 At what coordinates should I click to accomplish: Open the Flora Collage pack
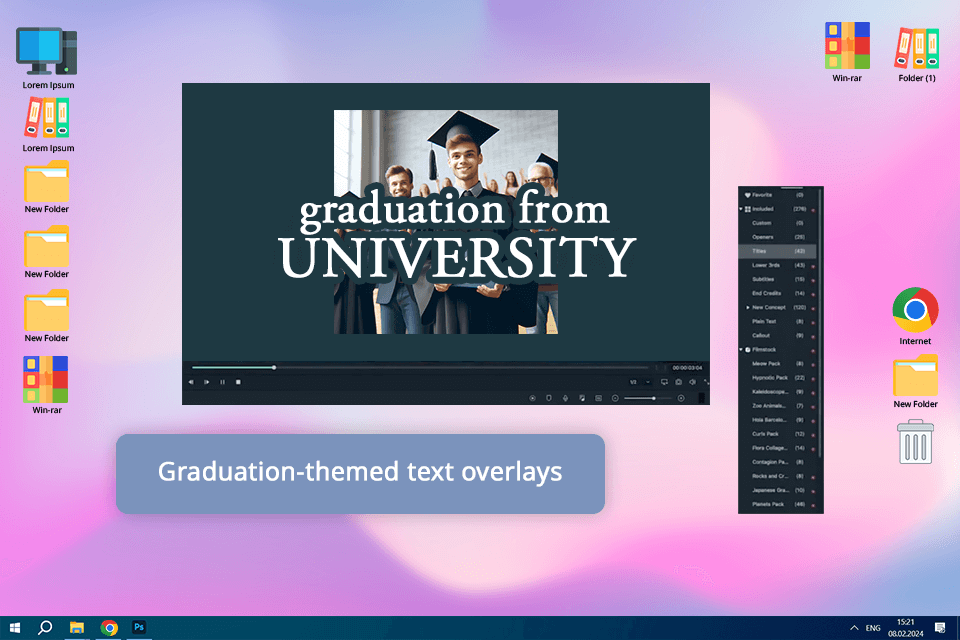[x=778, y=448]
